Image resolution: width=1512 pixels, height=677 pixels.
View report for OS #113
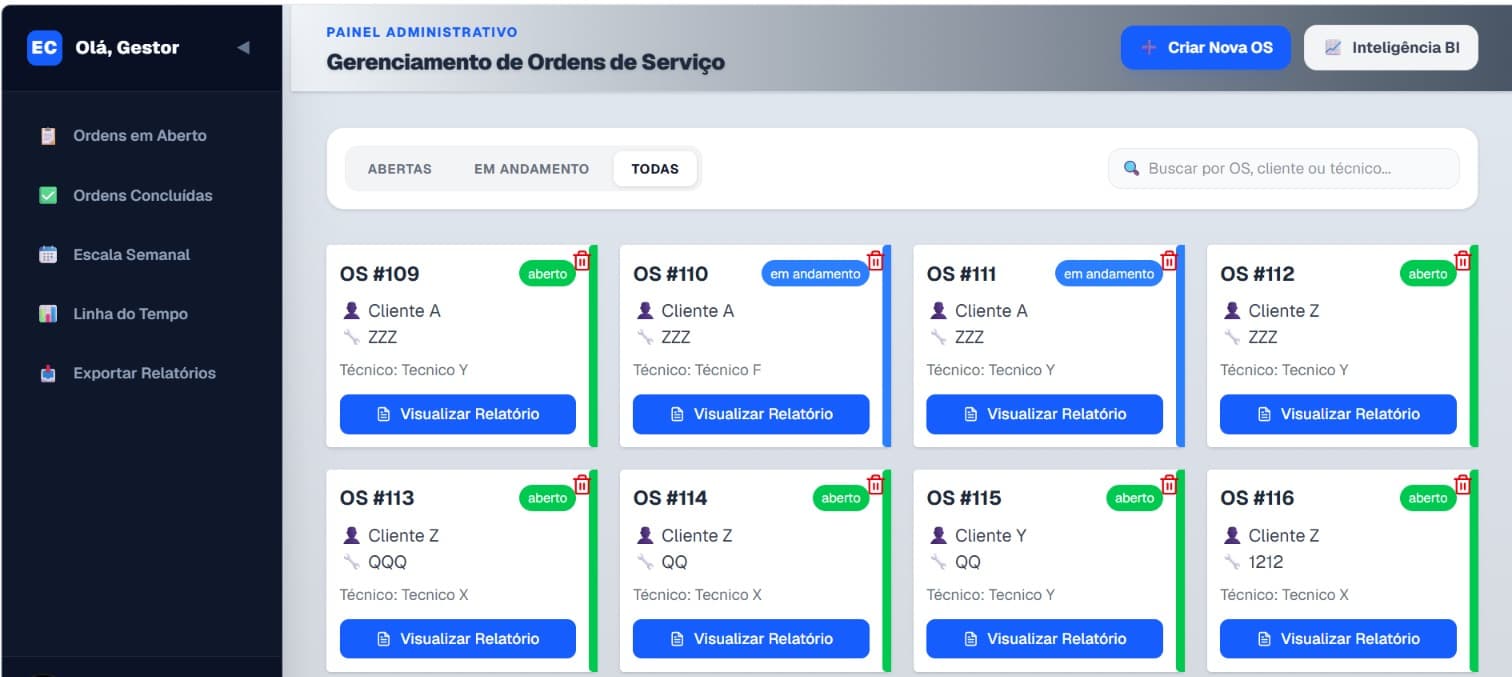click(458, 639)
